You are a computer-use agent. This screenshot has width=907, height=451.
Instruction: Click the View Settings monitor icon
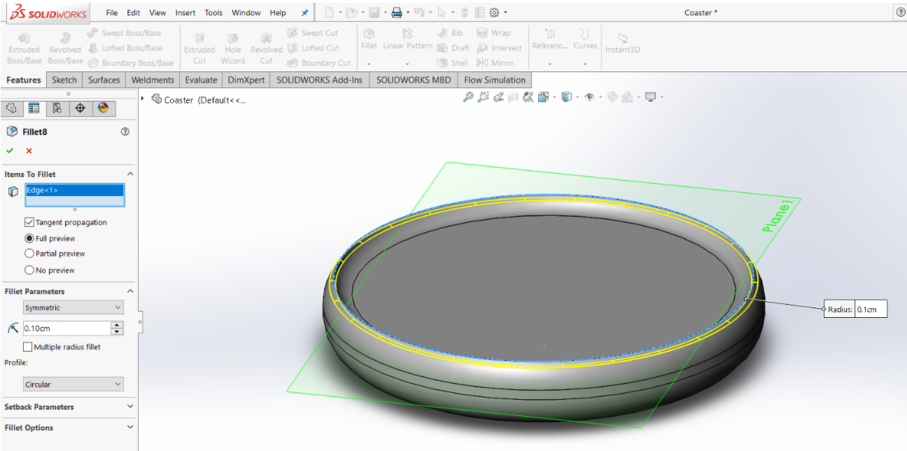(x=650, y=97)
